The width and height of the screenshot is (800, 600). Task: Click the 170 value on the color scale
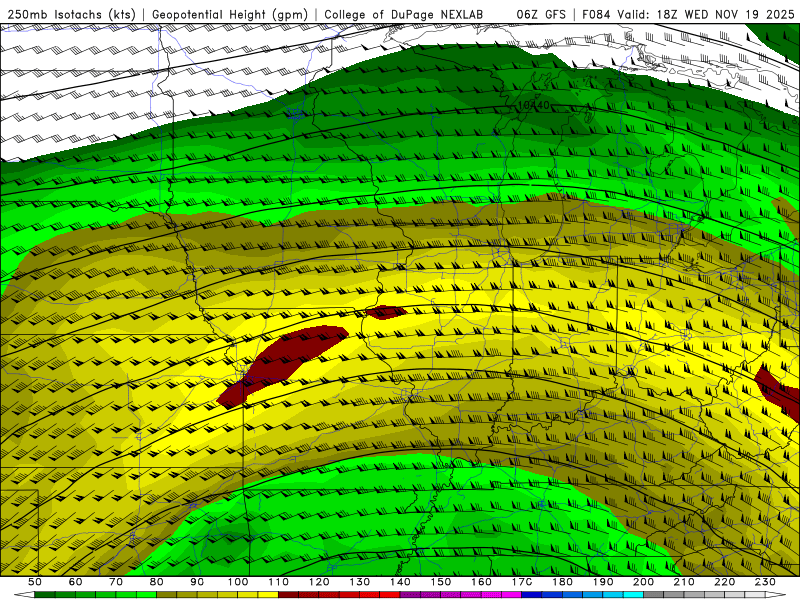tap(522, 582)
